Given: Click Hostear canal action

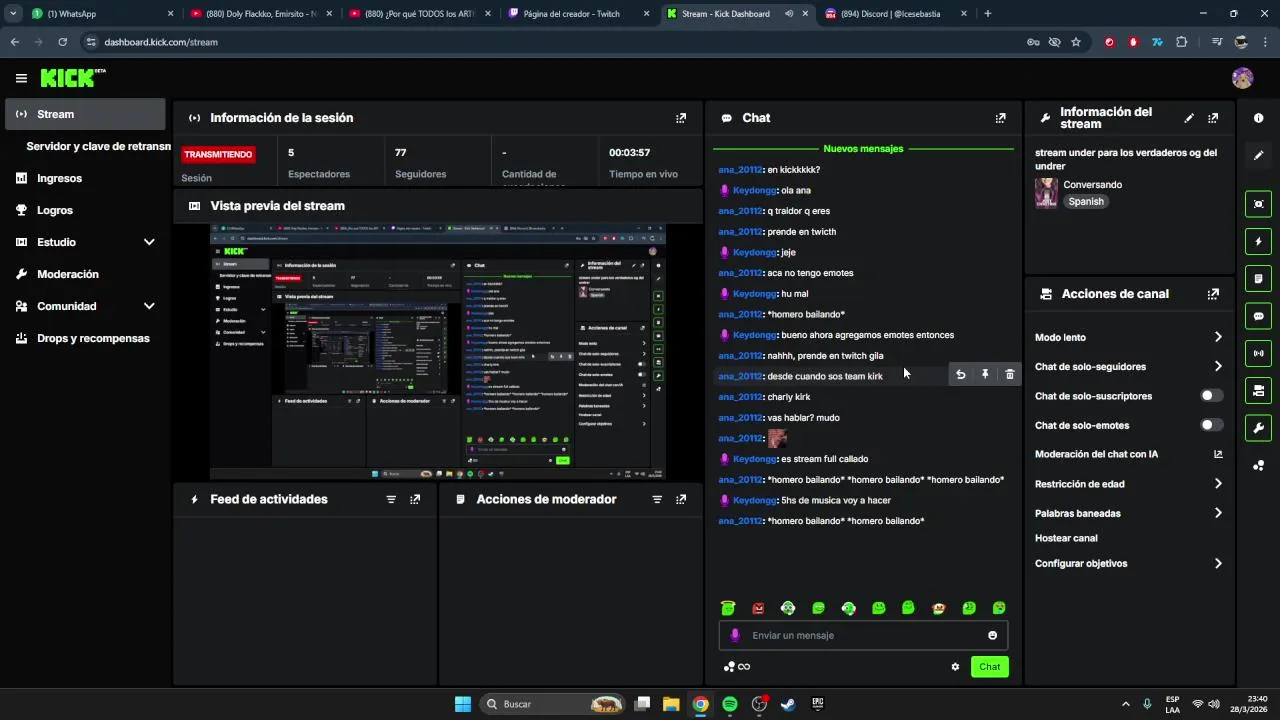Looking at the screenshot, I should coord(1066,538).
